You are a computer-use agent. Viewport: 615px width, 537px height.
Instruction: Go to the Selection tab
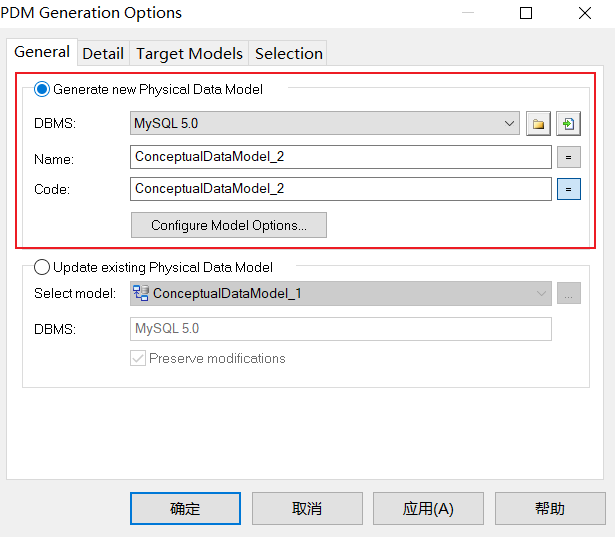(x=288, y=53)
